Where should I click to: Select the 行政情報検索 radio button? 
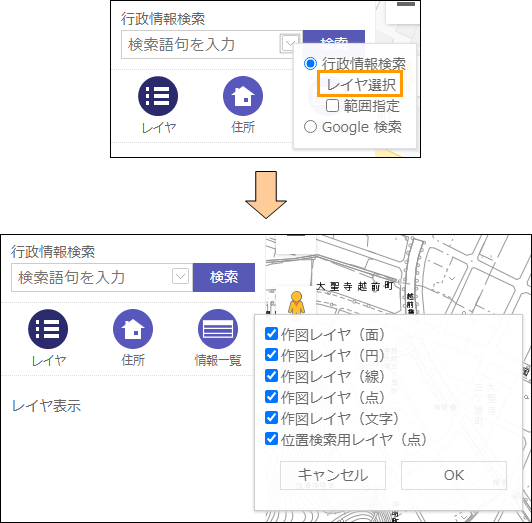[310, 63]
